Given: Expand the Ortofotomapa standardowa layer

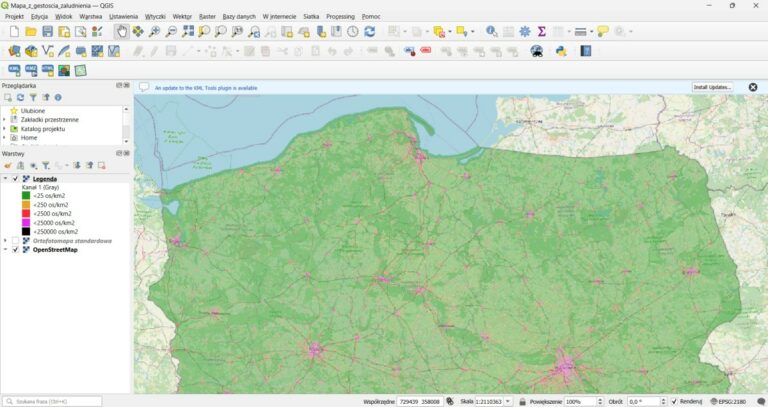Looking at the screenshot, I should click(x=5, y=241).
